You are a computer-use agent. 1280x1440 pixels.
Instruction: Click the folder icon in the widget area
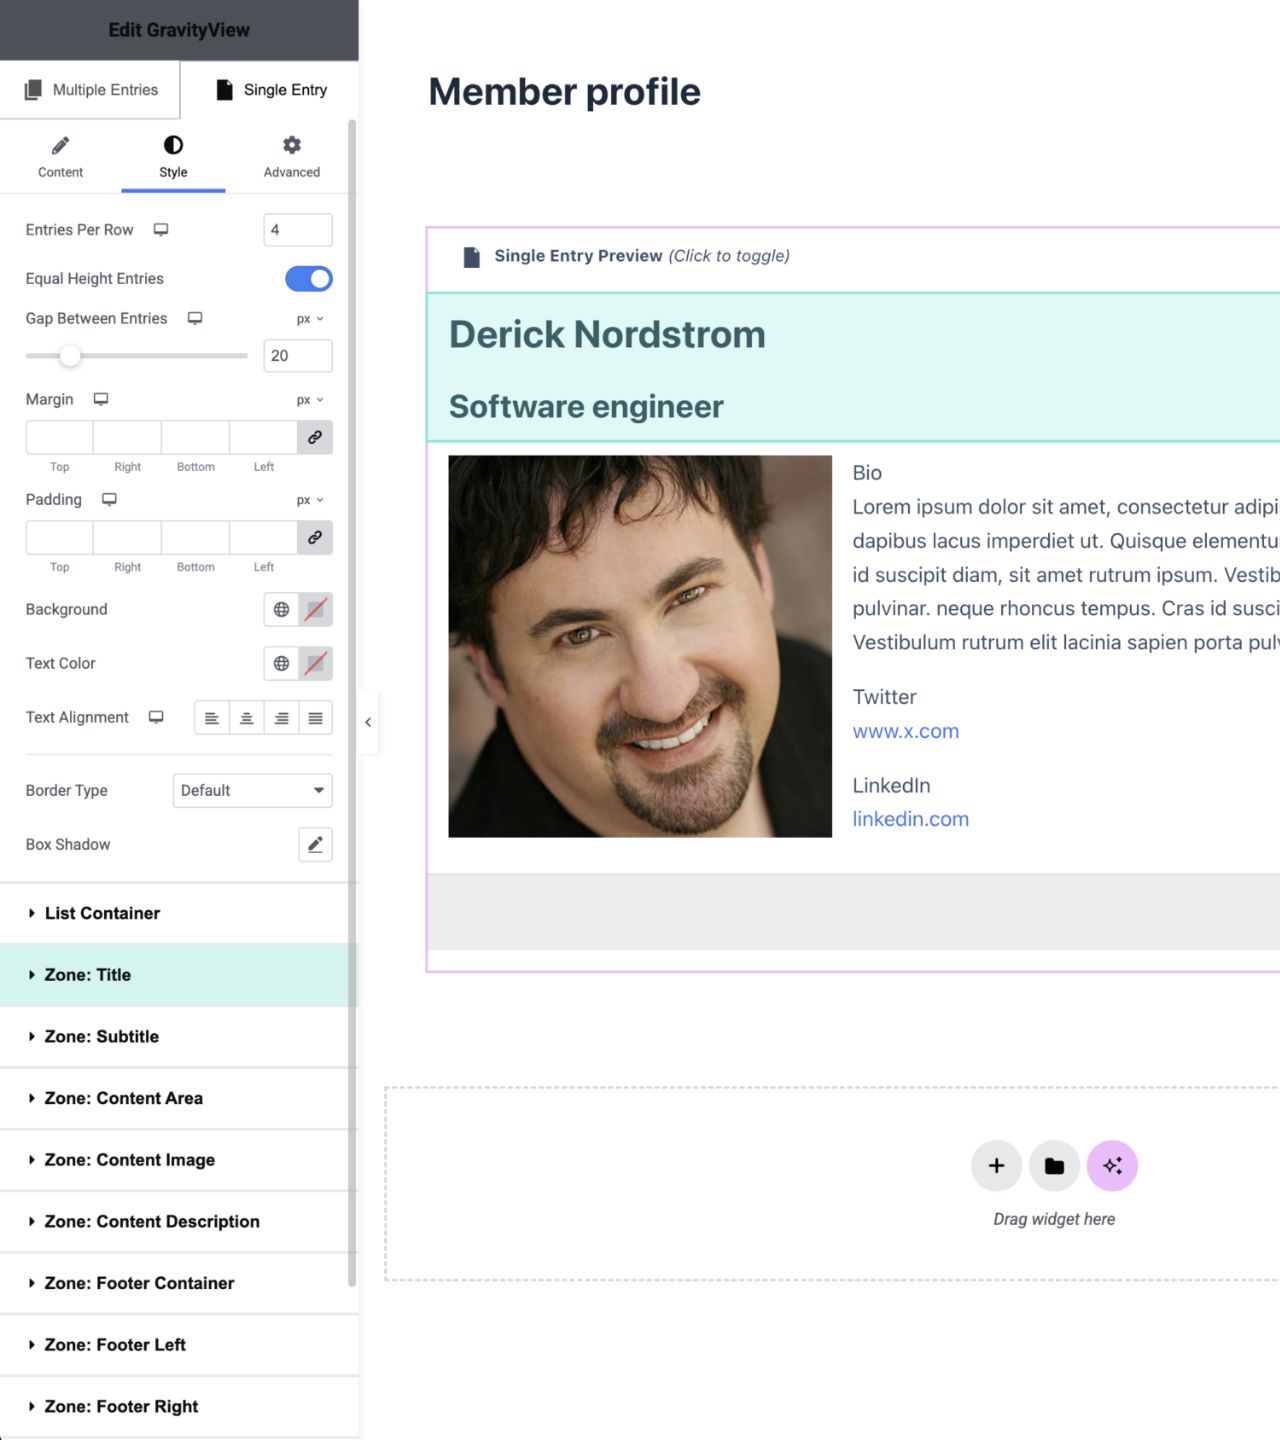coord(1054,1165)
